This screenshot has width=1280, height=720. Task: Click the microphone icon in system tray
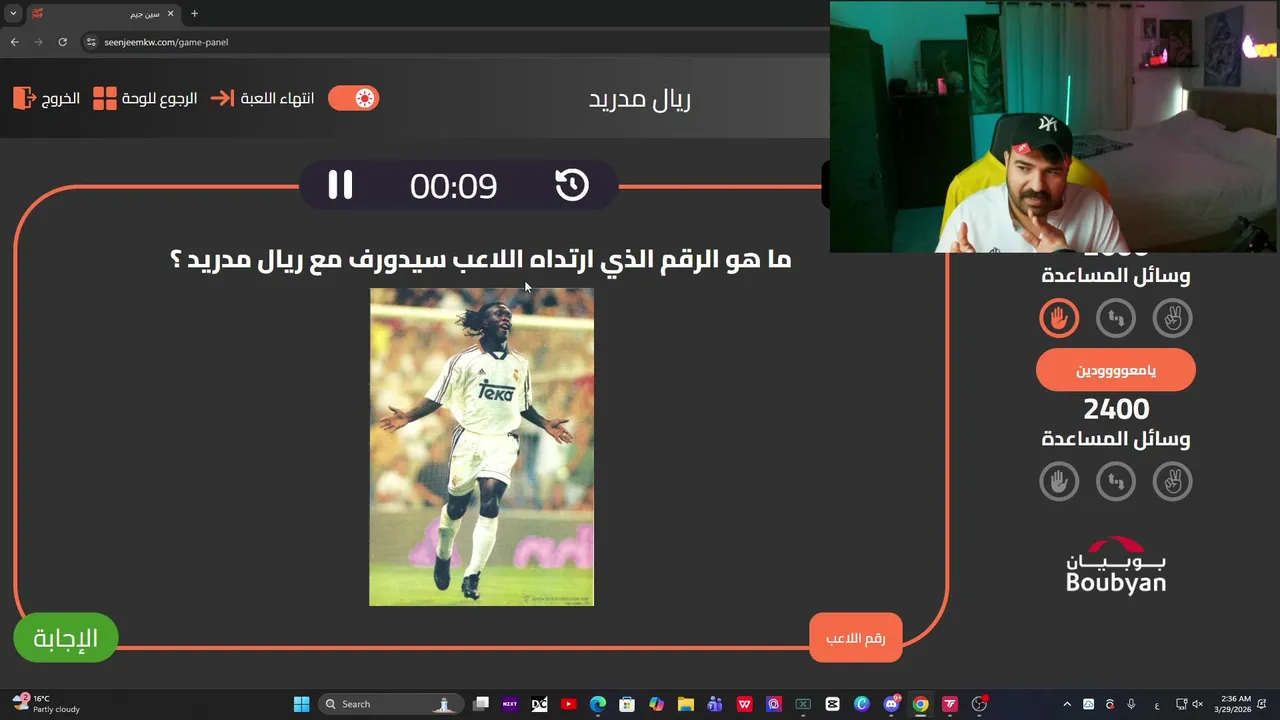1131,704
